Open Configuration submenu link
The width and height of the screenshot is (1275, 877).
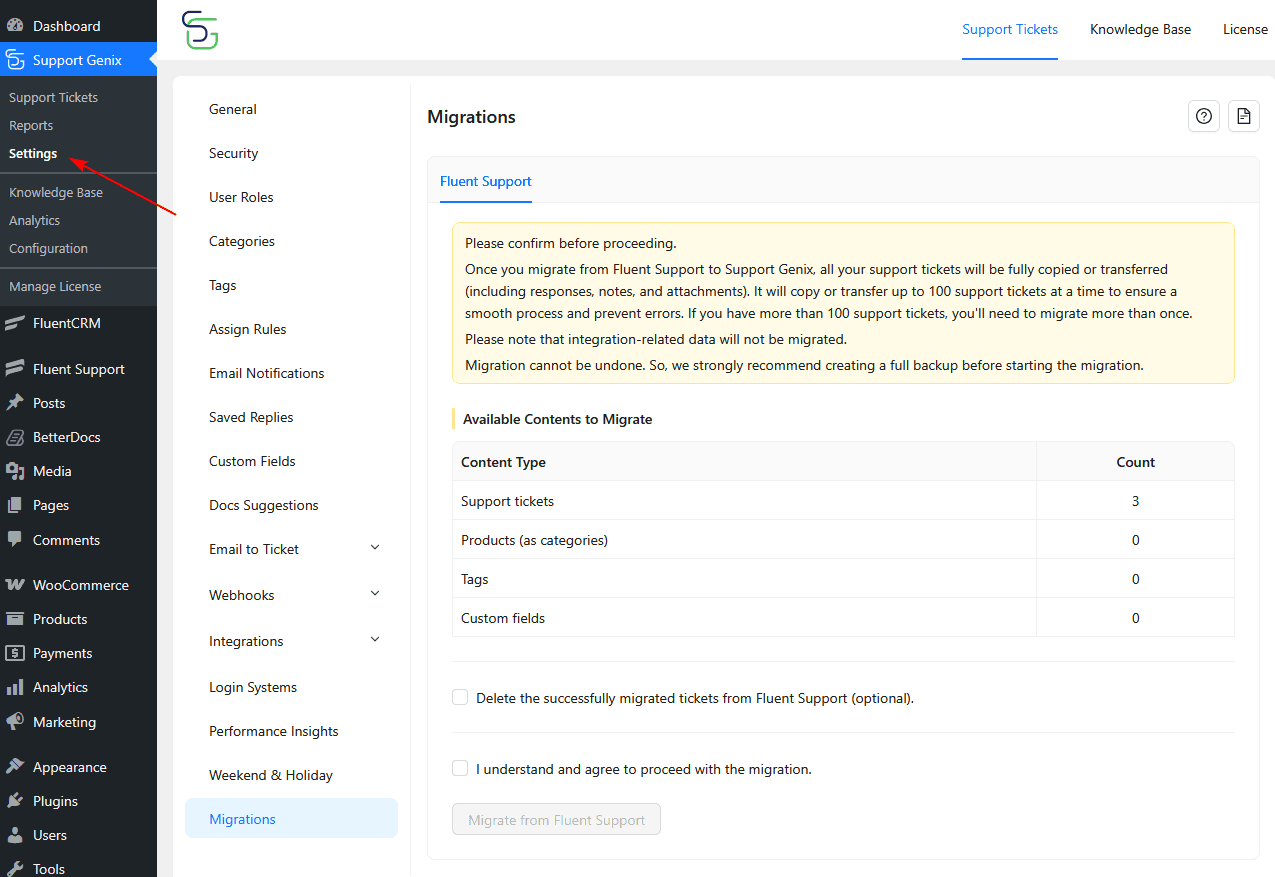(49, 248)
